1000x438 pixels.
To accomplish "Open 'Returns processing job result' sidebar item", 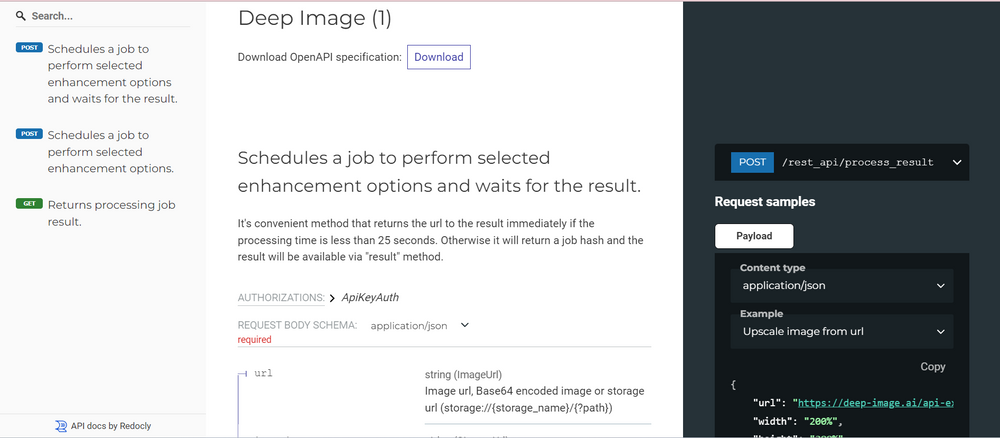I will tap(111, 214).
